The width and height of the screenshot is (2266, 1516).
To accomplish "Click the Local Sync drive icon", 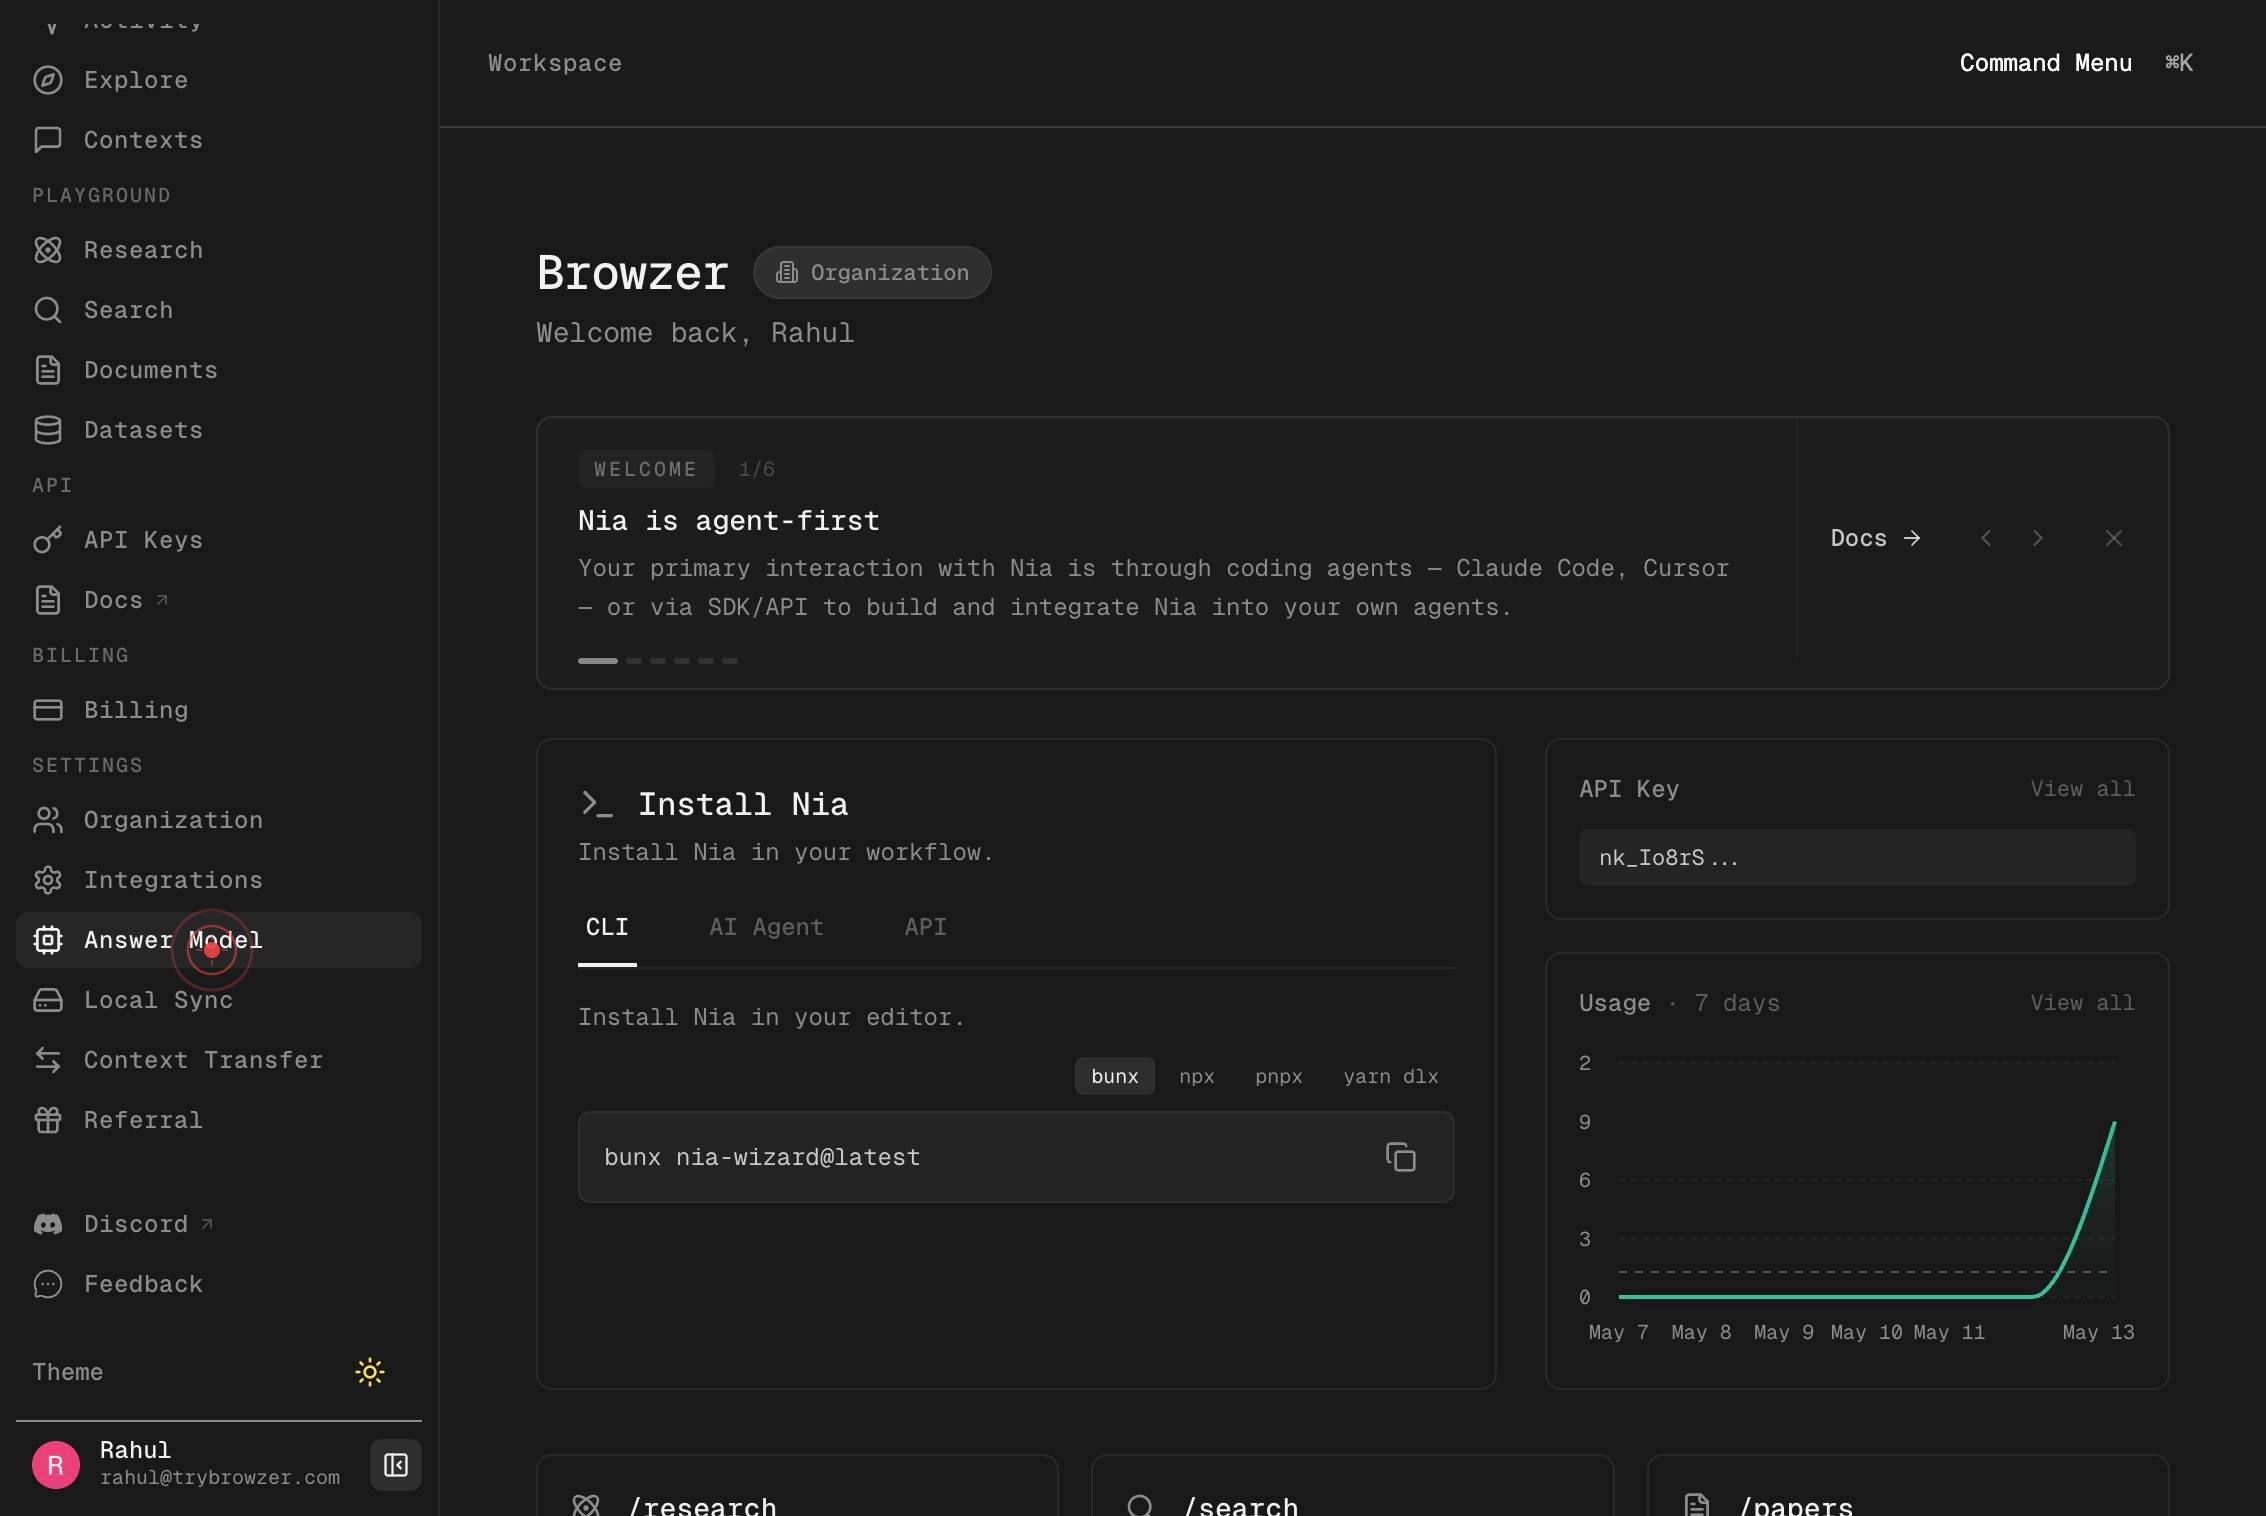I will click(x=48, y=1000).
